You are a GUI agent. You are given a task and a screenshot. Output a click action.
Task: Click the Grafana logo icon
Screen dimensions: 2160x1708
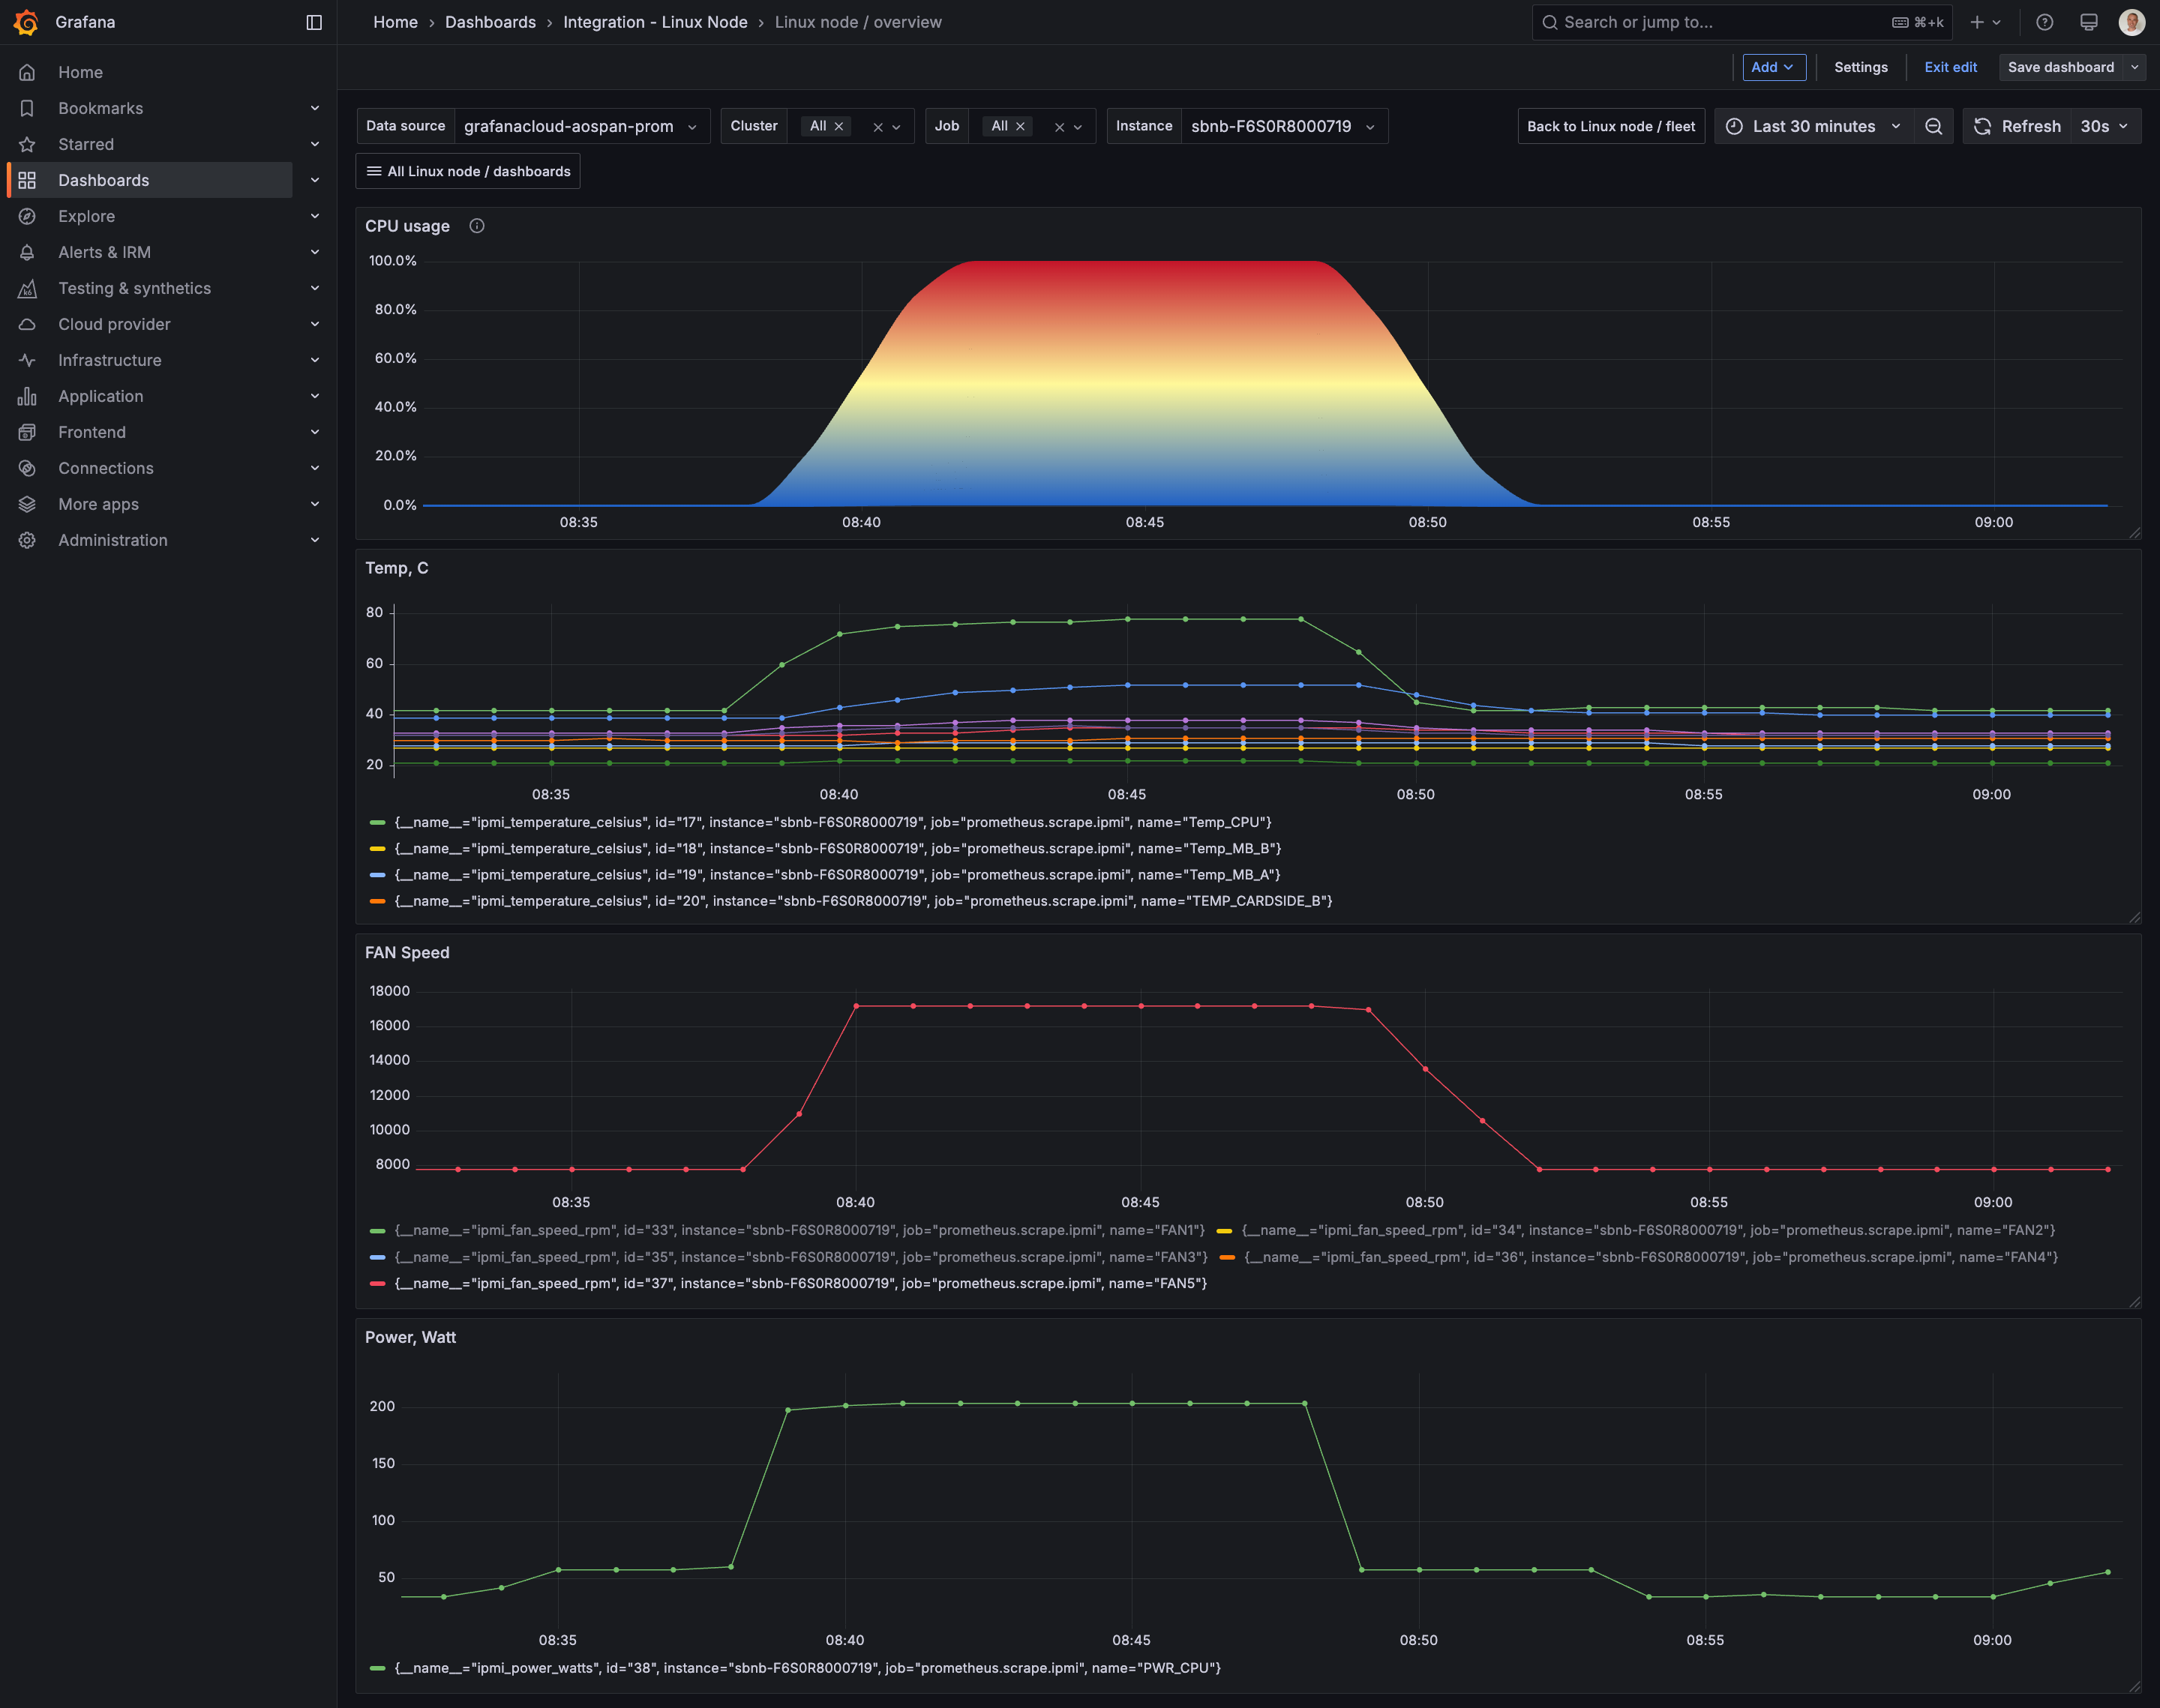pyautogui.click(x=27, y=22)
